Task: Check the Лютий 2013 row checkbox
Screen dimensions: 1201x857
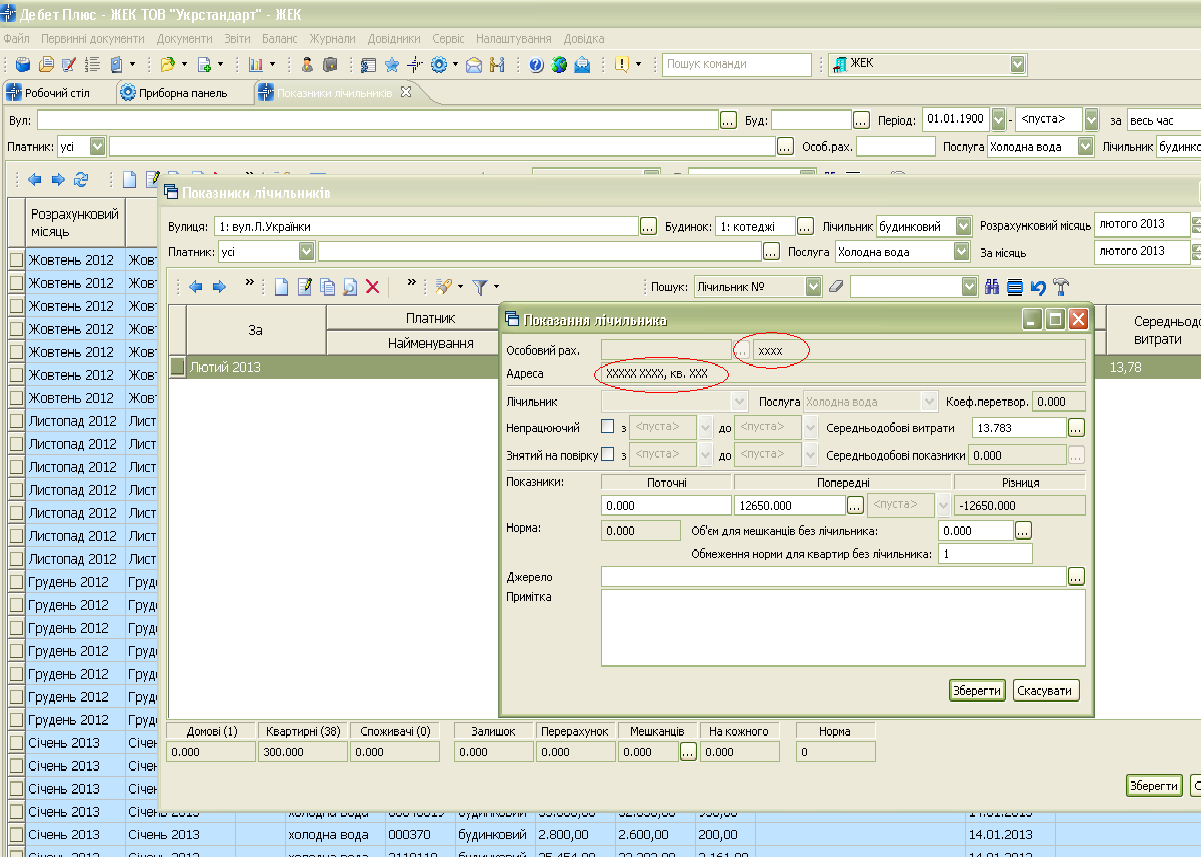Action: coord(177,367)
